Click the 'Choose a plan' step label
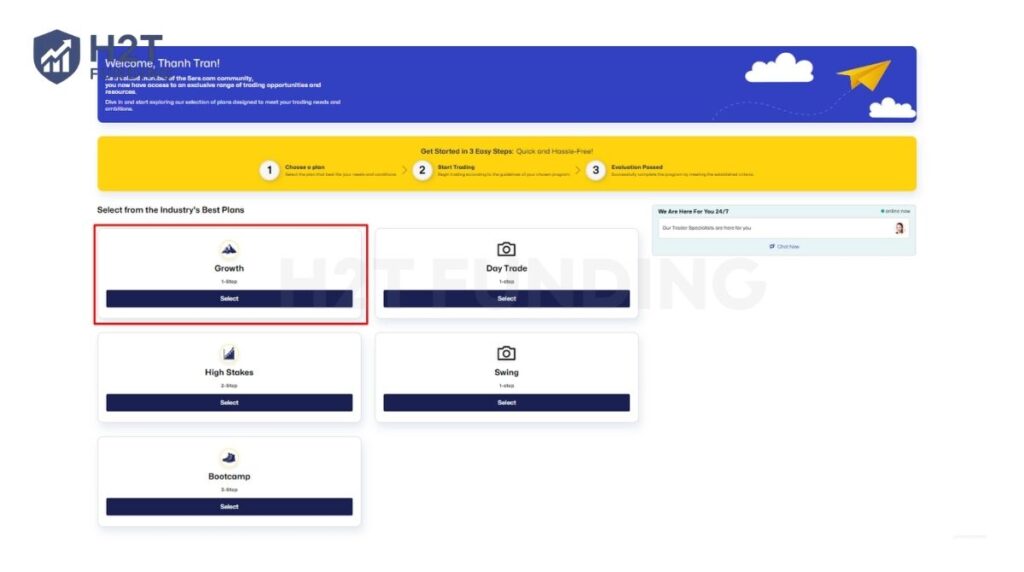Image resolution: width=1024 pixels, height=572 pixels. point(305,167)
